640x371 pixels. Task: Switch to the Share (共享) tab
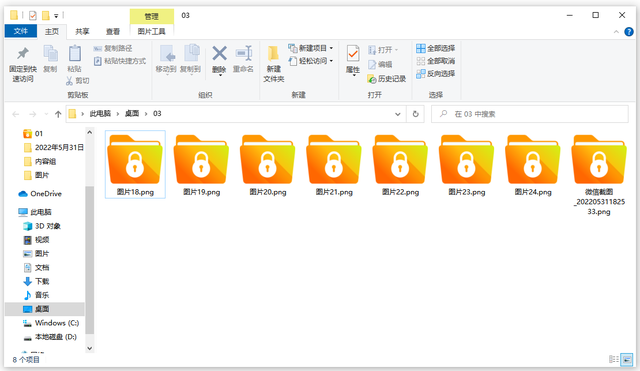pyautogui.click(x=82, y=31)
